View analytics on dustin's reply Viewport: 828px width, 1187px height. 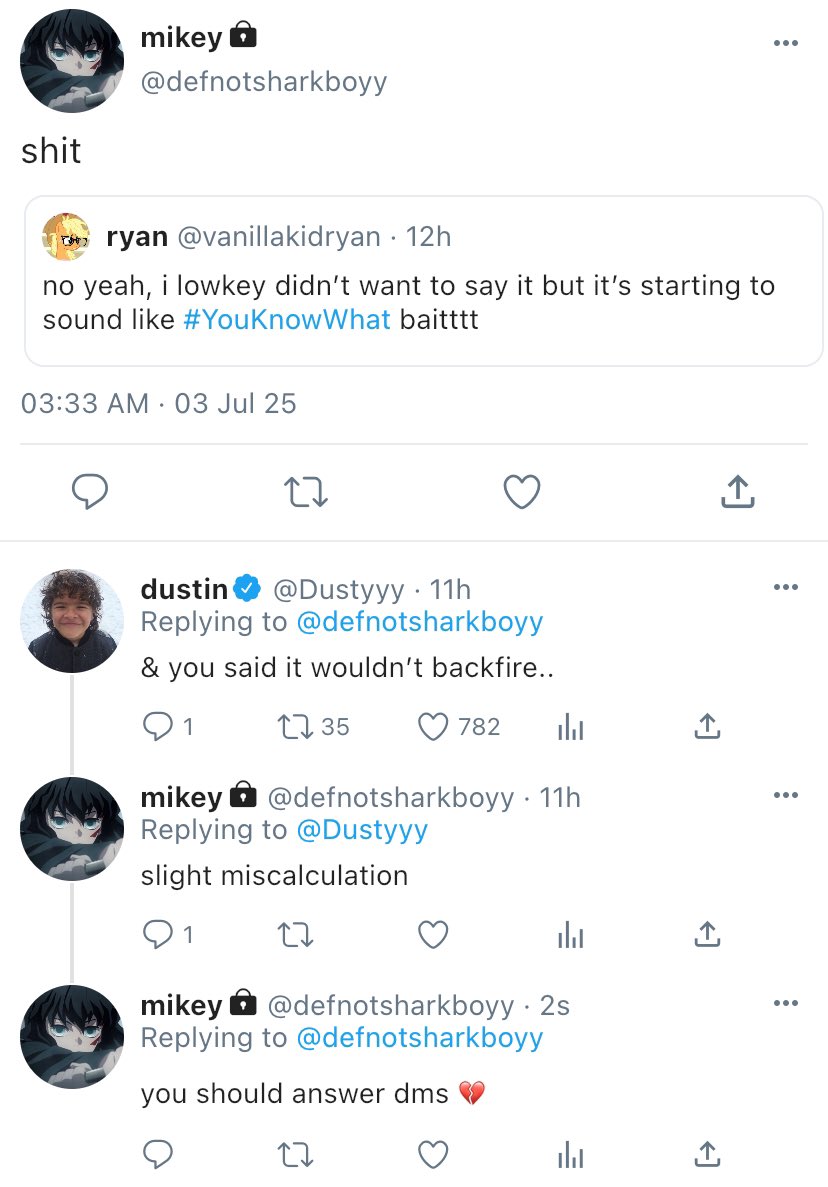point(570,727)
